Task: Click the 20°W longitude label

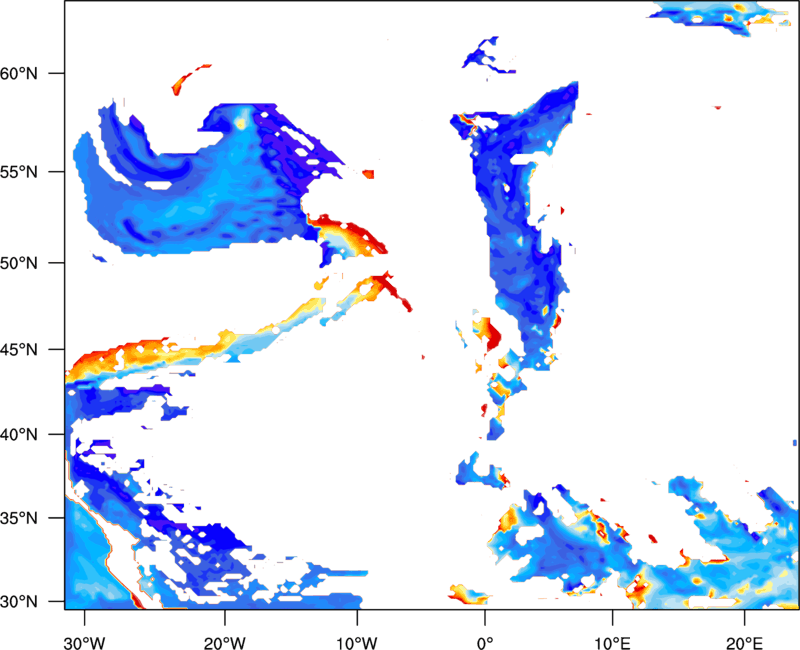Action: pos(225,643)
